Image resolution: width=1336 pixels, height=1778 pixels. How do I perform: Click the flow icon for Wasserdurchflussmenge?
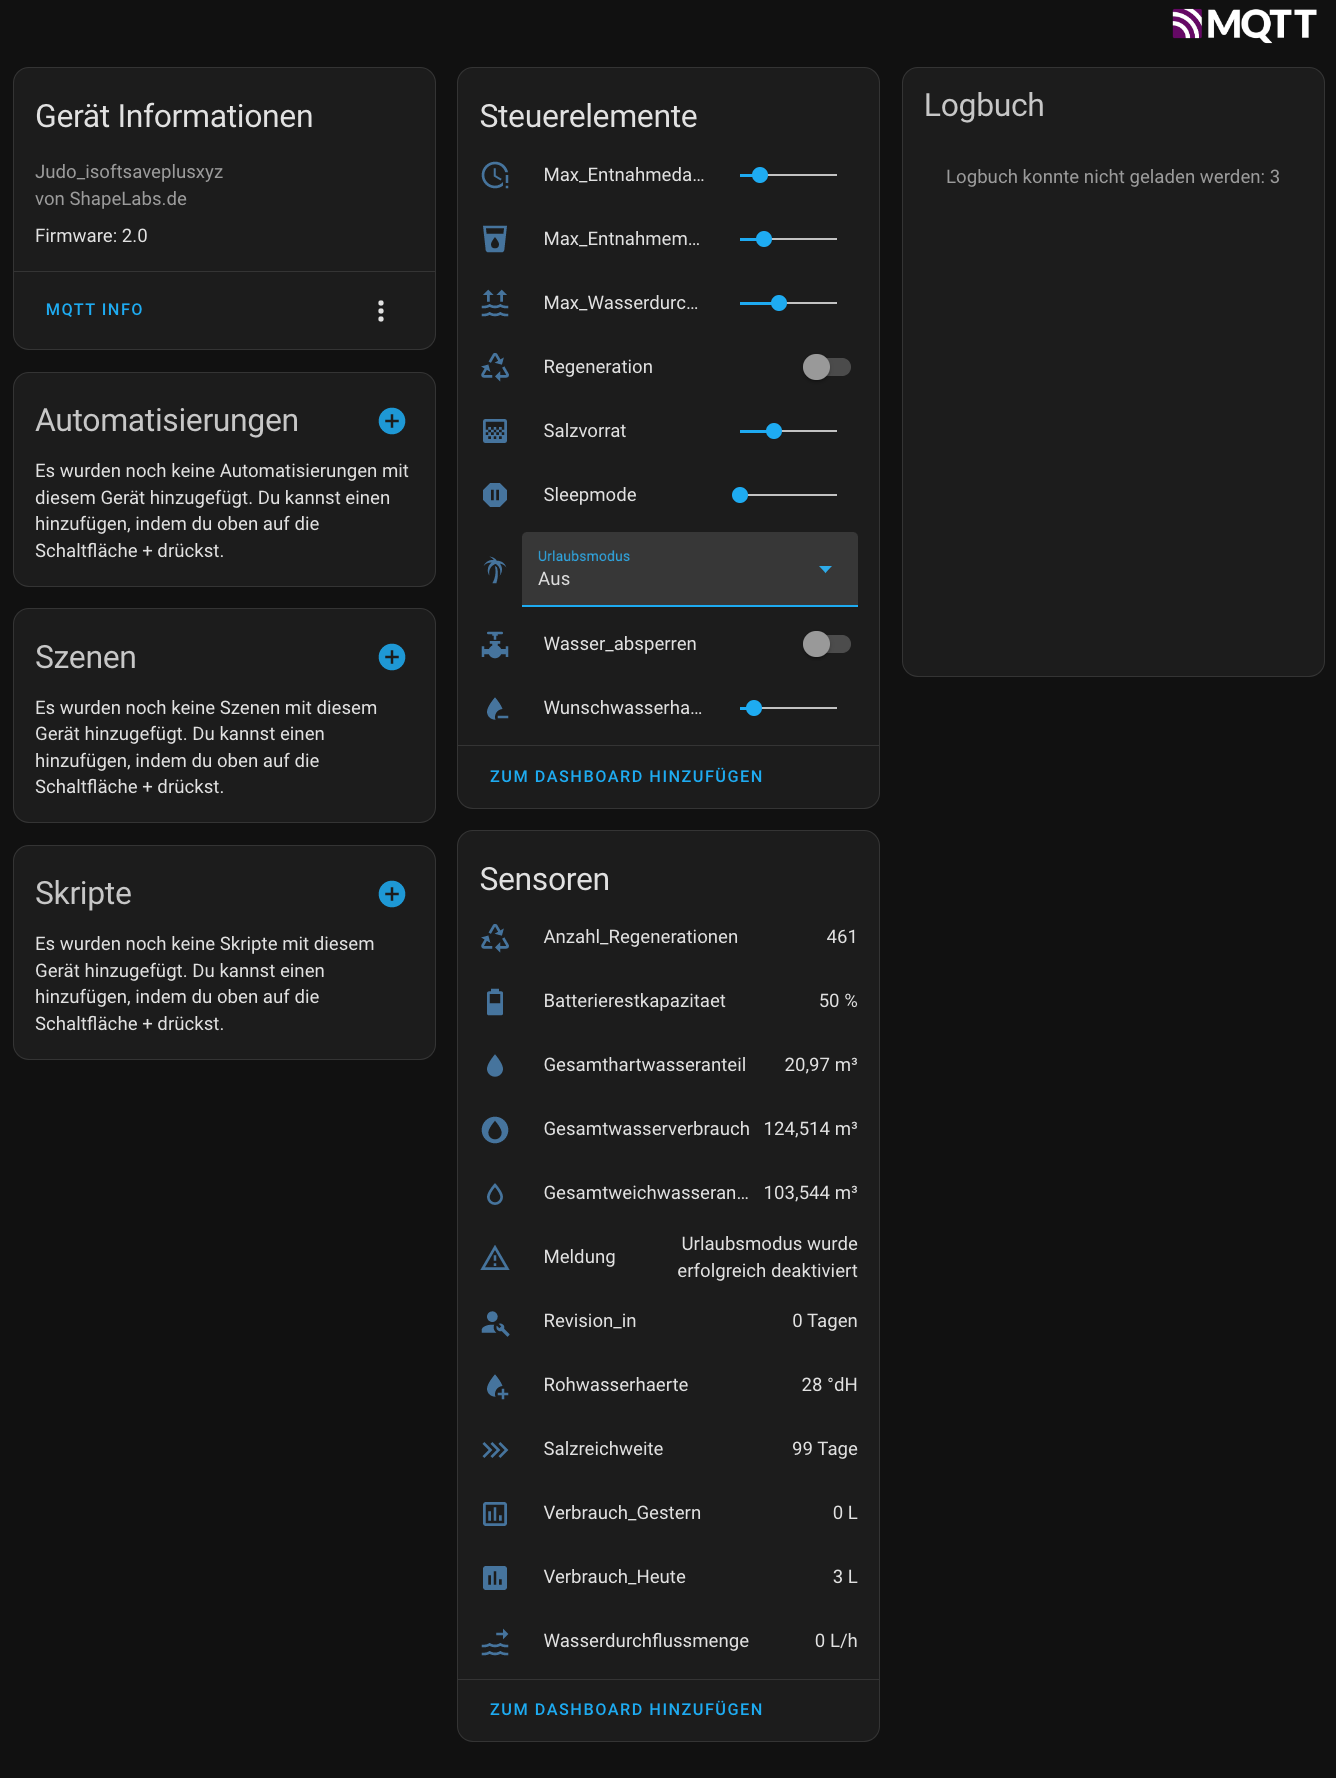[x=495, y=1641]
